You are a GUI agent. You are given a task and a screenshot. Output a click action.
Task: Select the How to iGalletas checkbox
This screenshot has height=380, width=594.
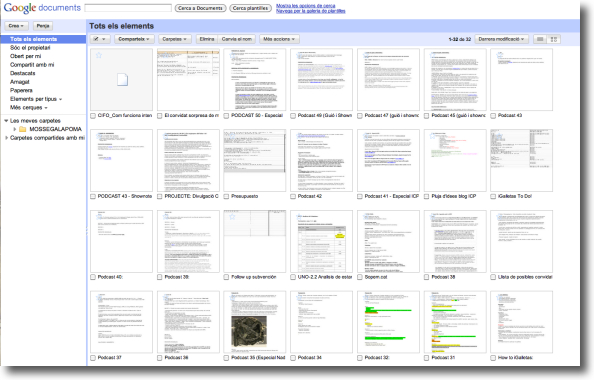click(x=493, y=358)
